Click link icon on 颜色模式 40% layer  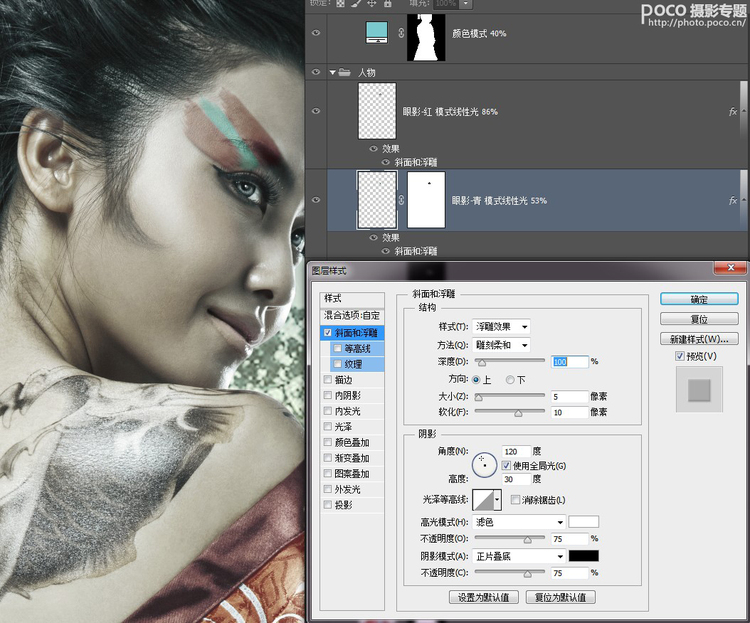[x=401, y=33]
